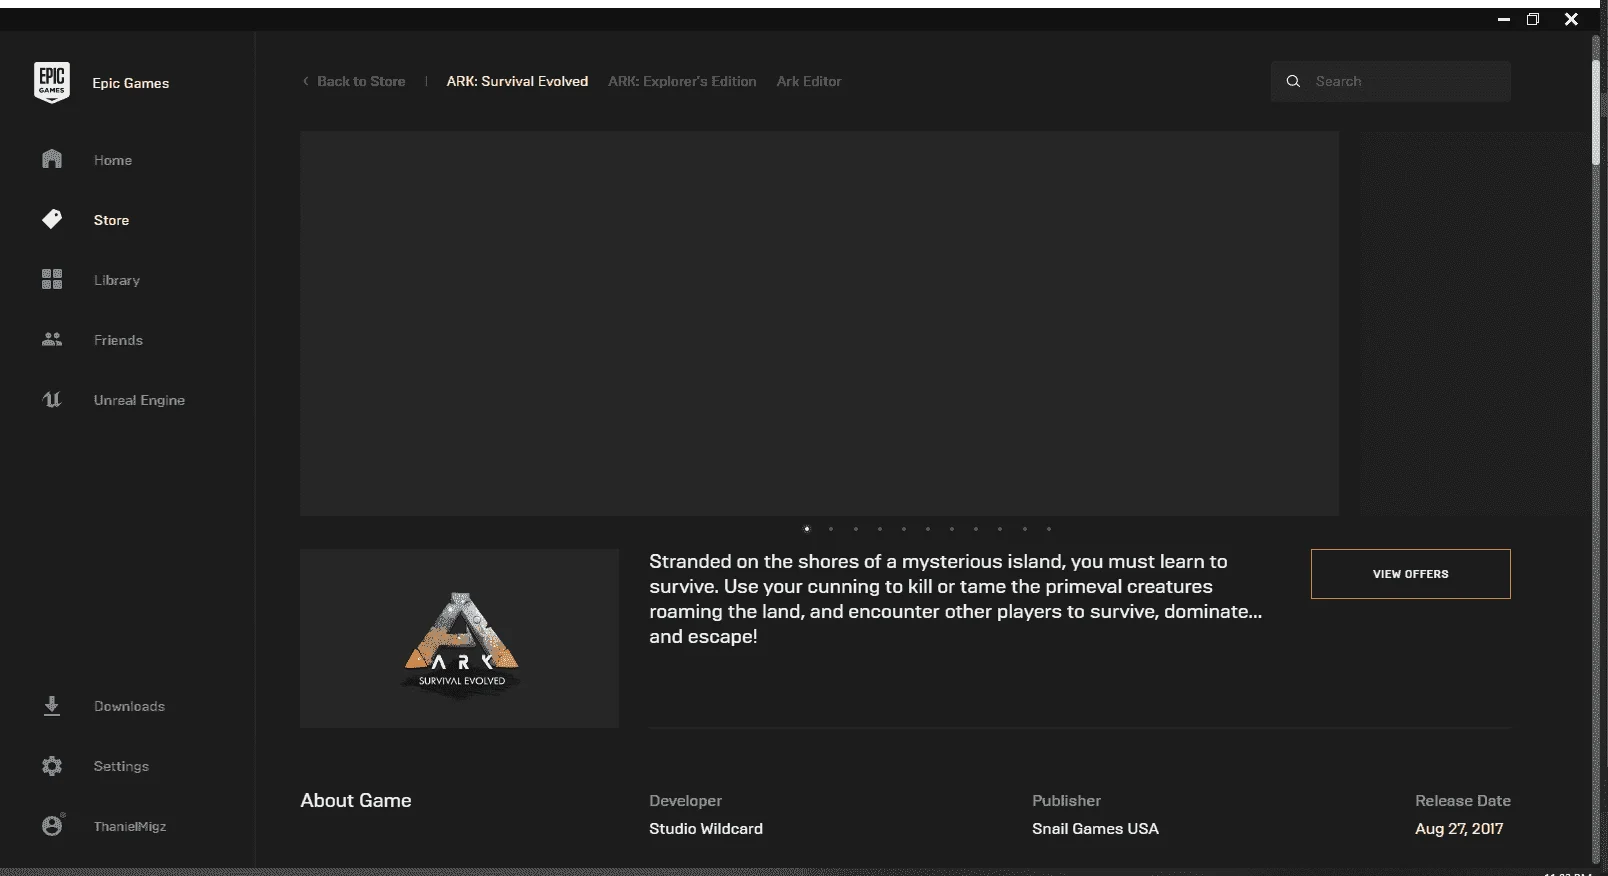The width and height of the screenshot is (1608, 876).
Task: Click the game description starting 'Stranded on the shores'
Action: click(955, 599)
